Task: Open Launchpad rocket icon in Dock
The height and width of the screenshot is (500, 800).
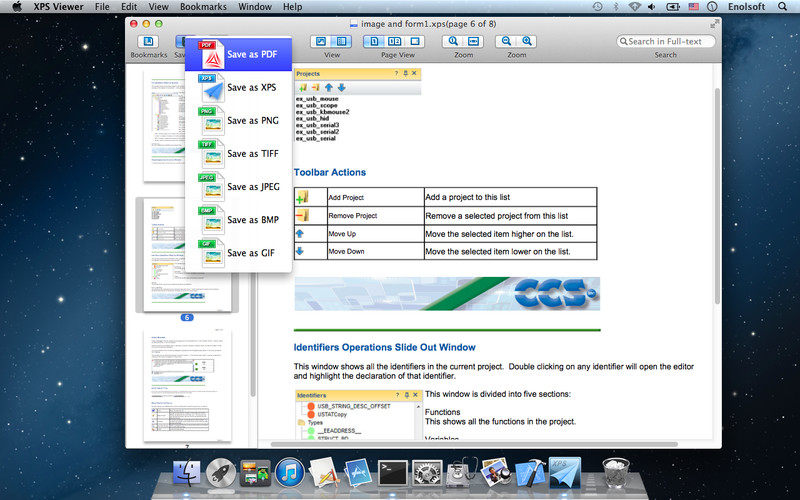Action: [221, 472]
